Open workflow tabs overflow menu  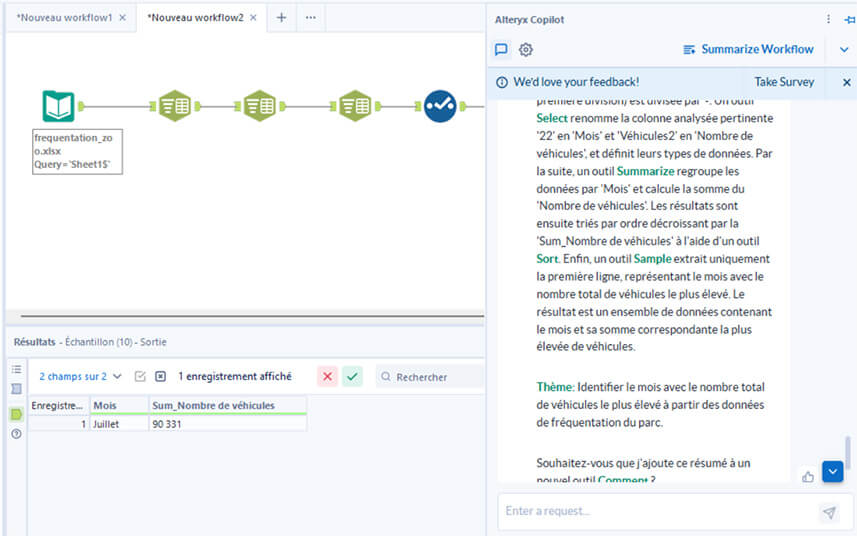[x=310, y=17]
